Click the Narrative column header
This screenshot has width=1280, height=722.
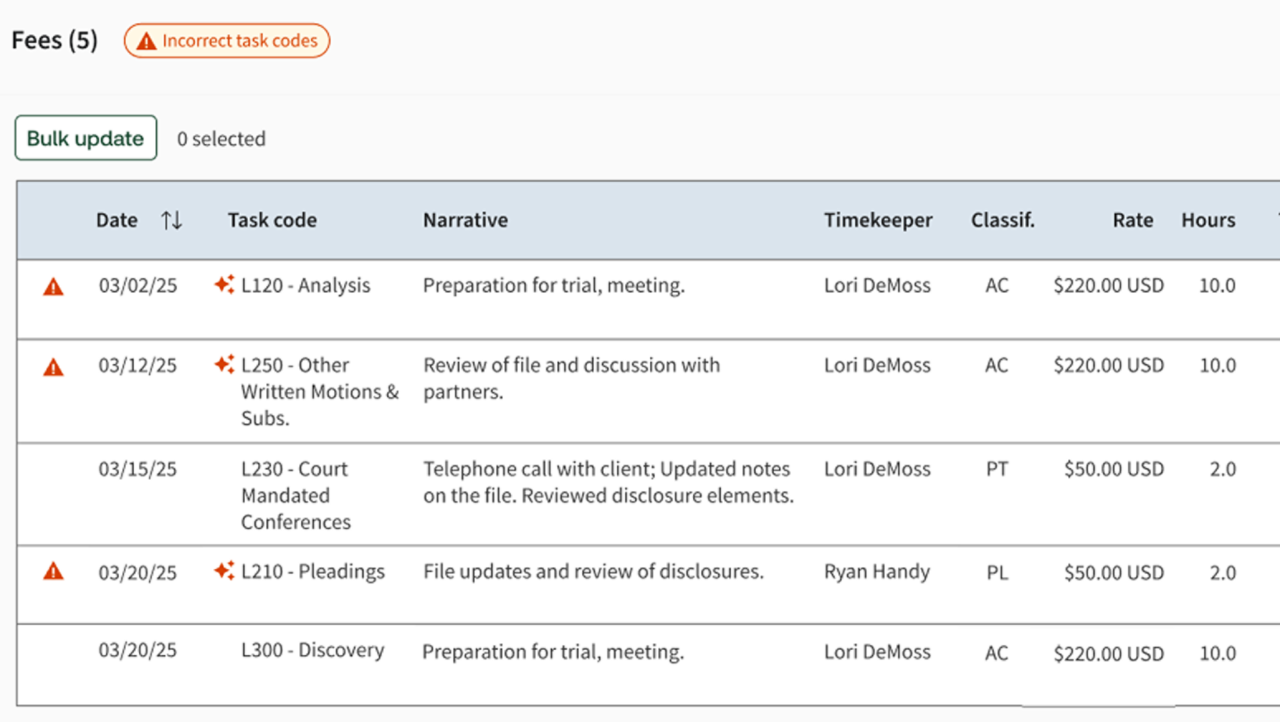pos(465,221)
